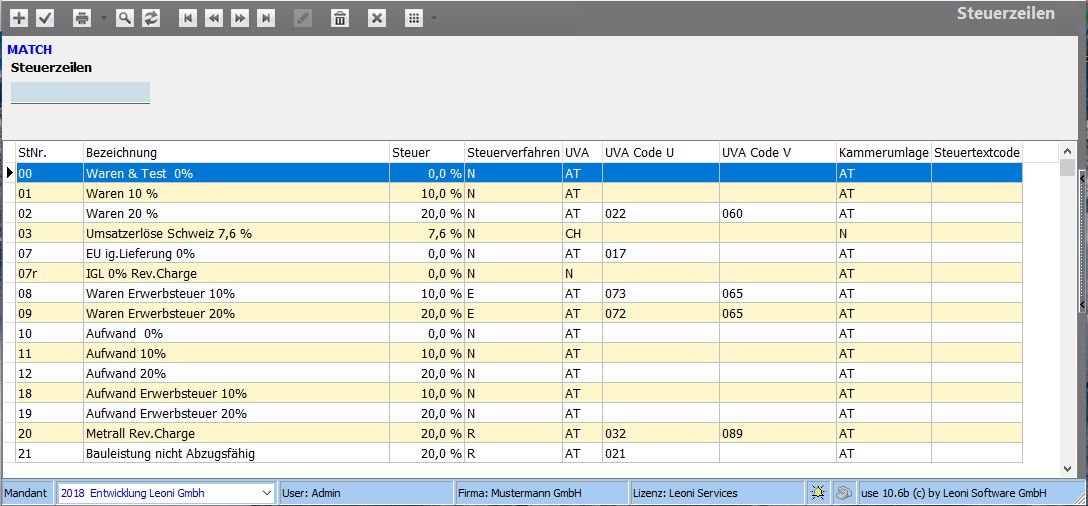1088x506 pixels.
Task: Click the pencil edit icon
Action: tap(303, 19)
